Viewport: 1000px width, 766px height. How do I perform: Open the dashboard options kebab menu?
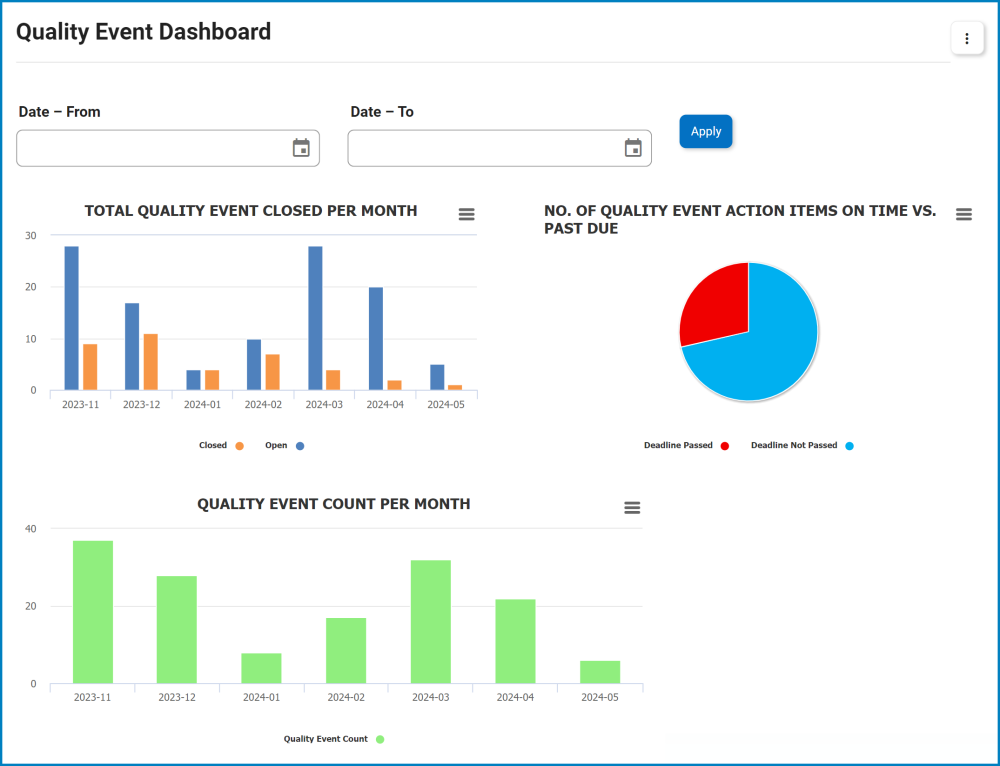(966, 38)
